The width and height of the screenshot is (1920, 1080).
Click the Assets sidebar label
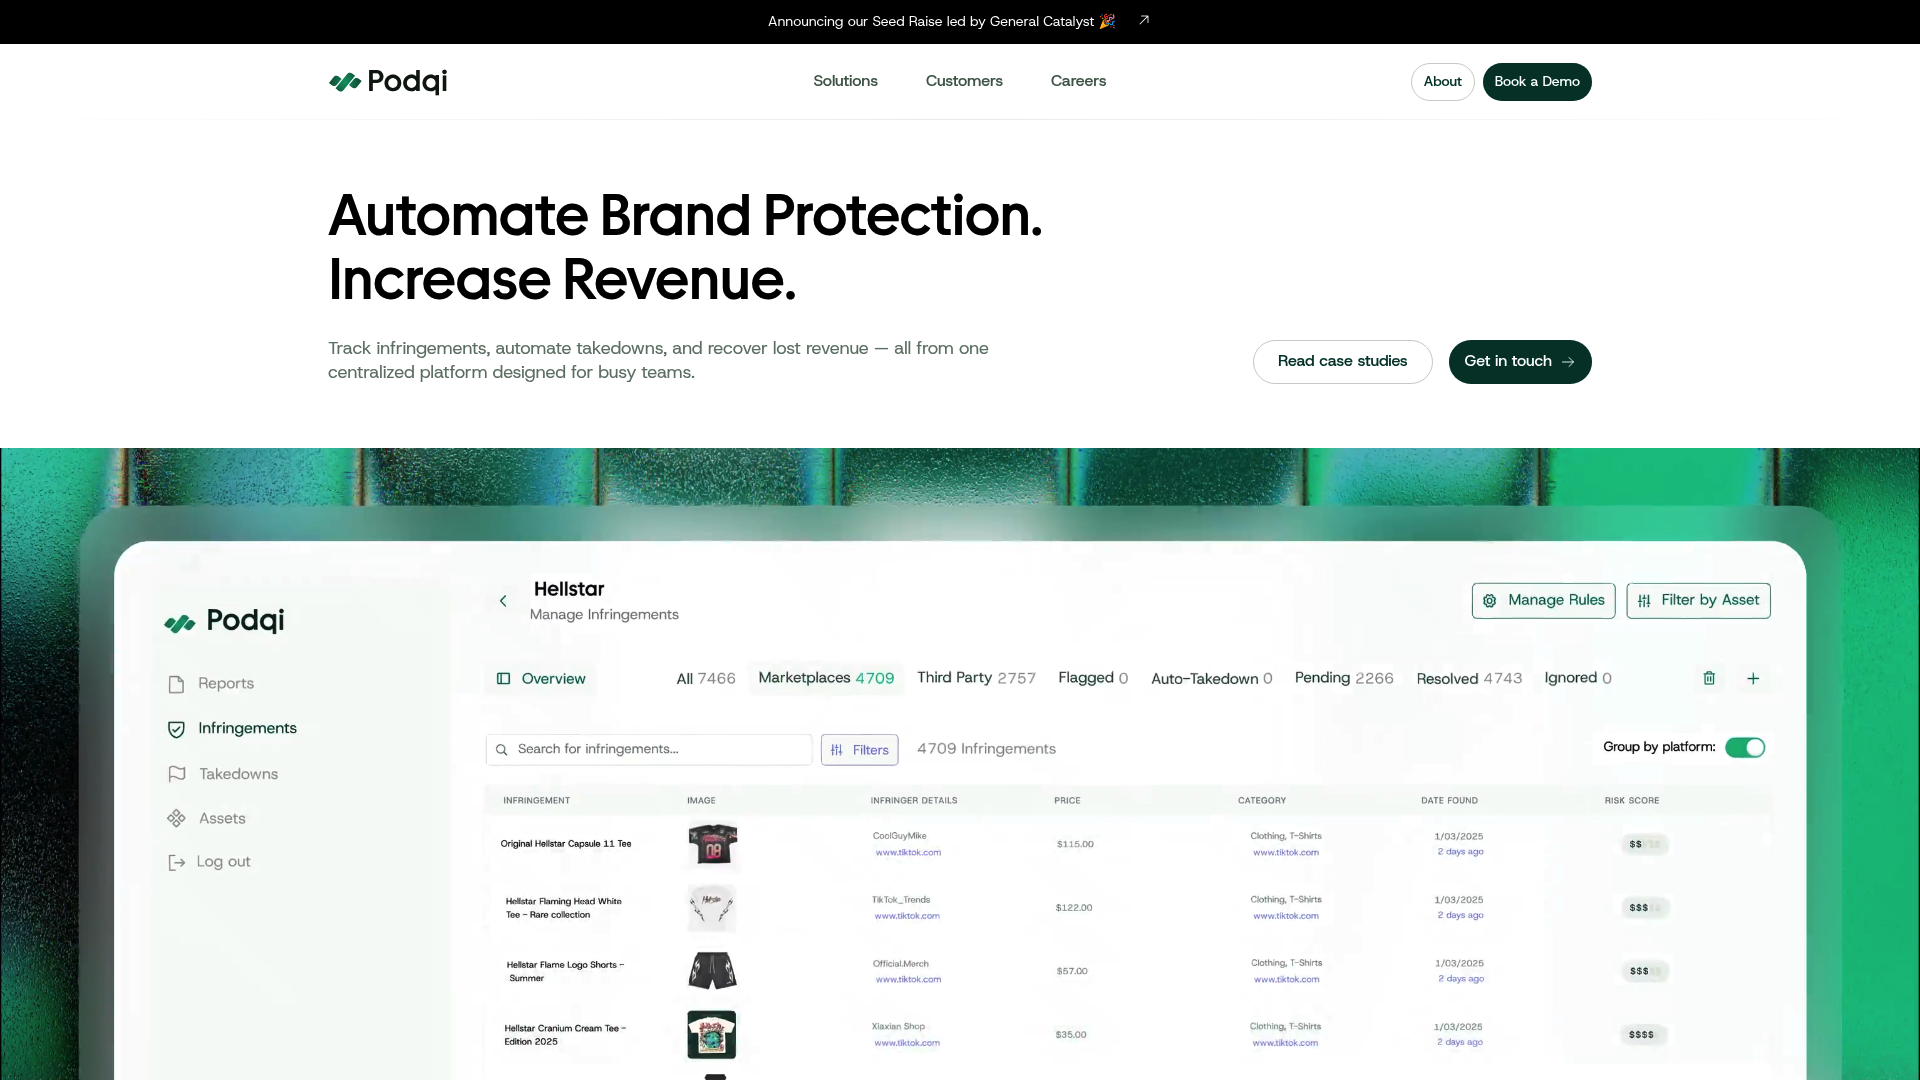pyautogui.click(x=222, y=818)
